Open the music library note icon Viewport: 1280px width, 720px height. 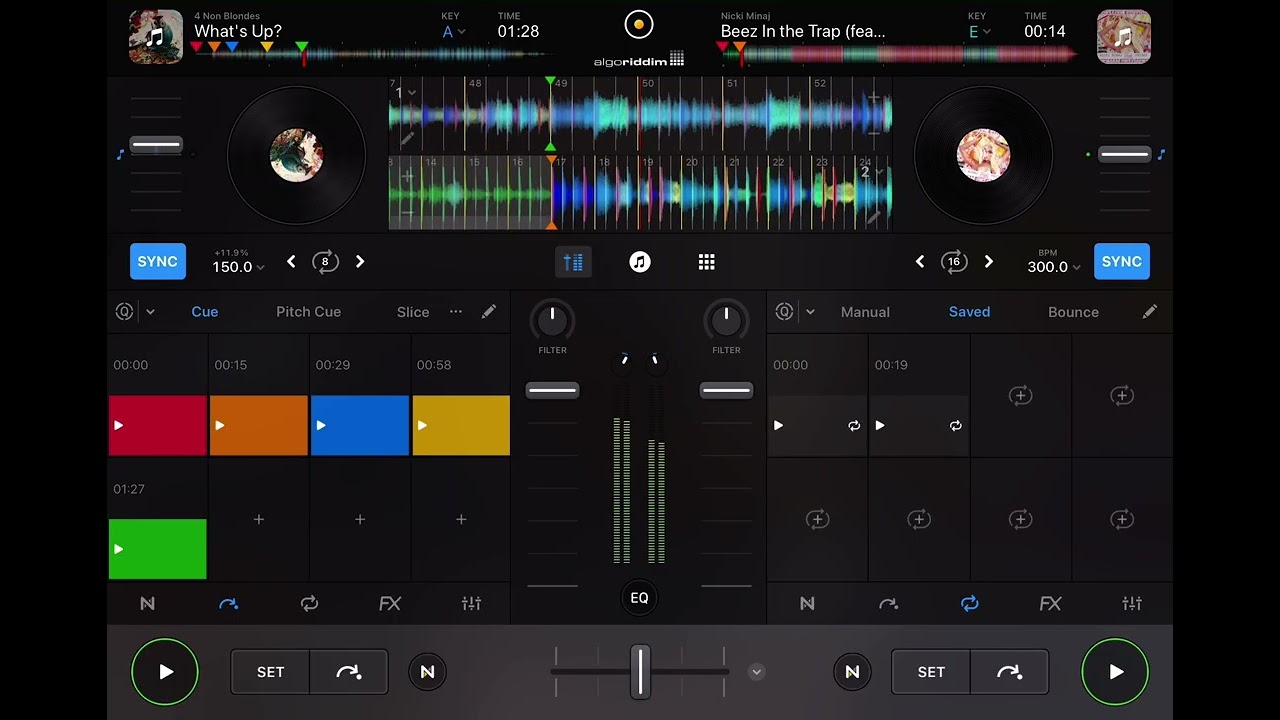pos(640,262)
